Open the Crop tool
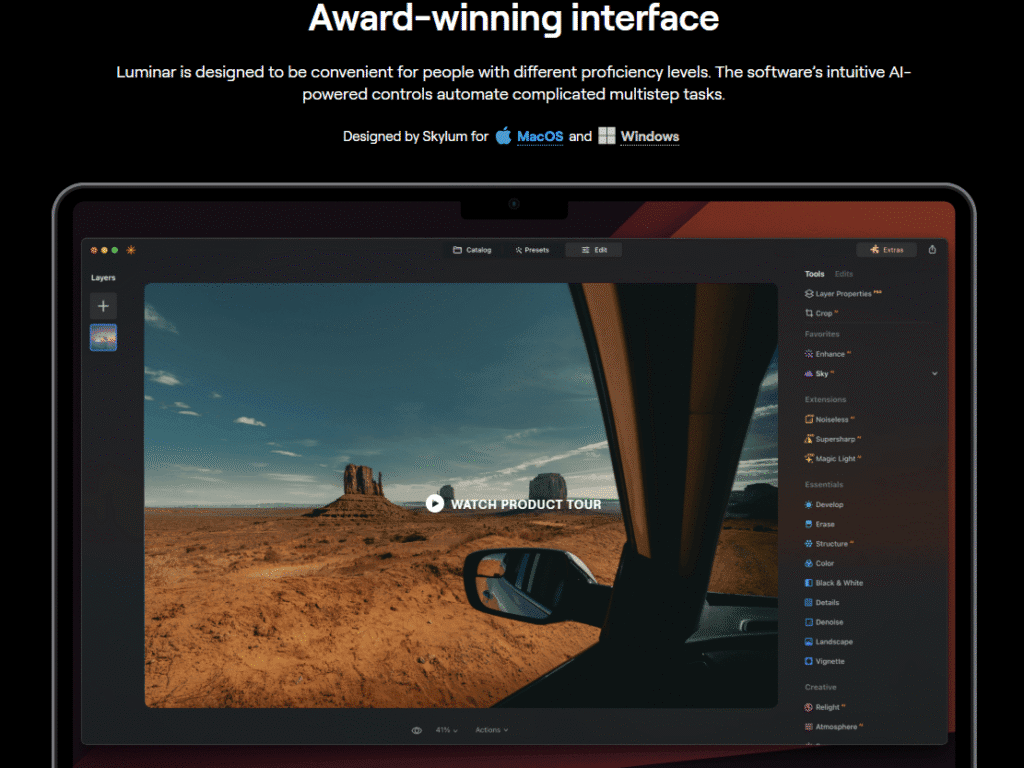The height and width of the screenshot is (768, 1024). (821, 313)
